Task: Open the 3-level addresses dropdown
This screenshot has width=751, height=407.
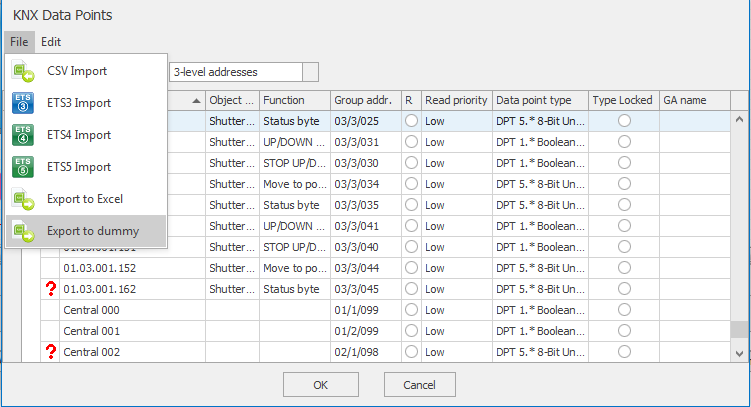Action: point(310,72)
